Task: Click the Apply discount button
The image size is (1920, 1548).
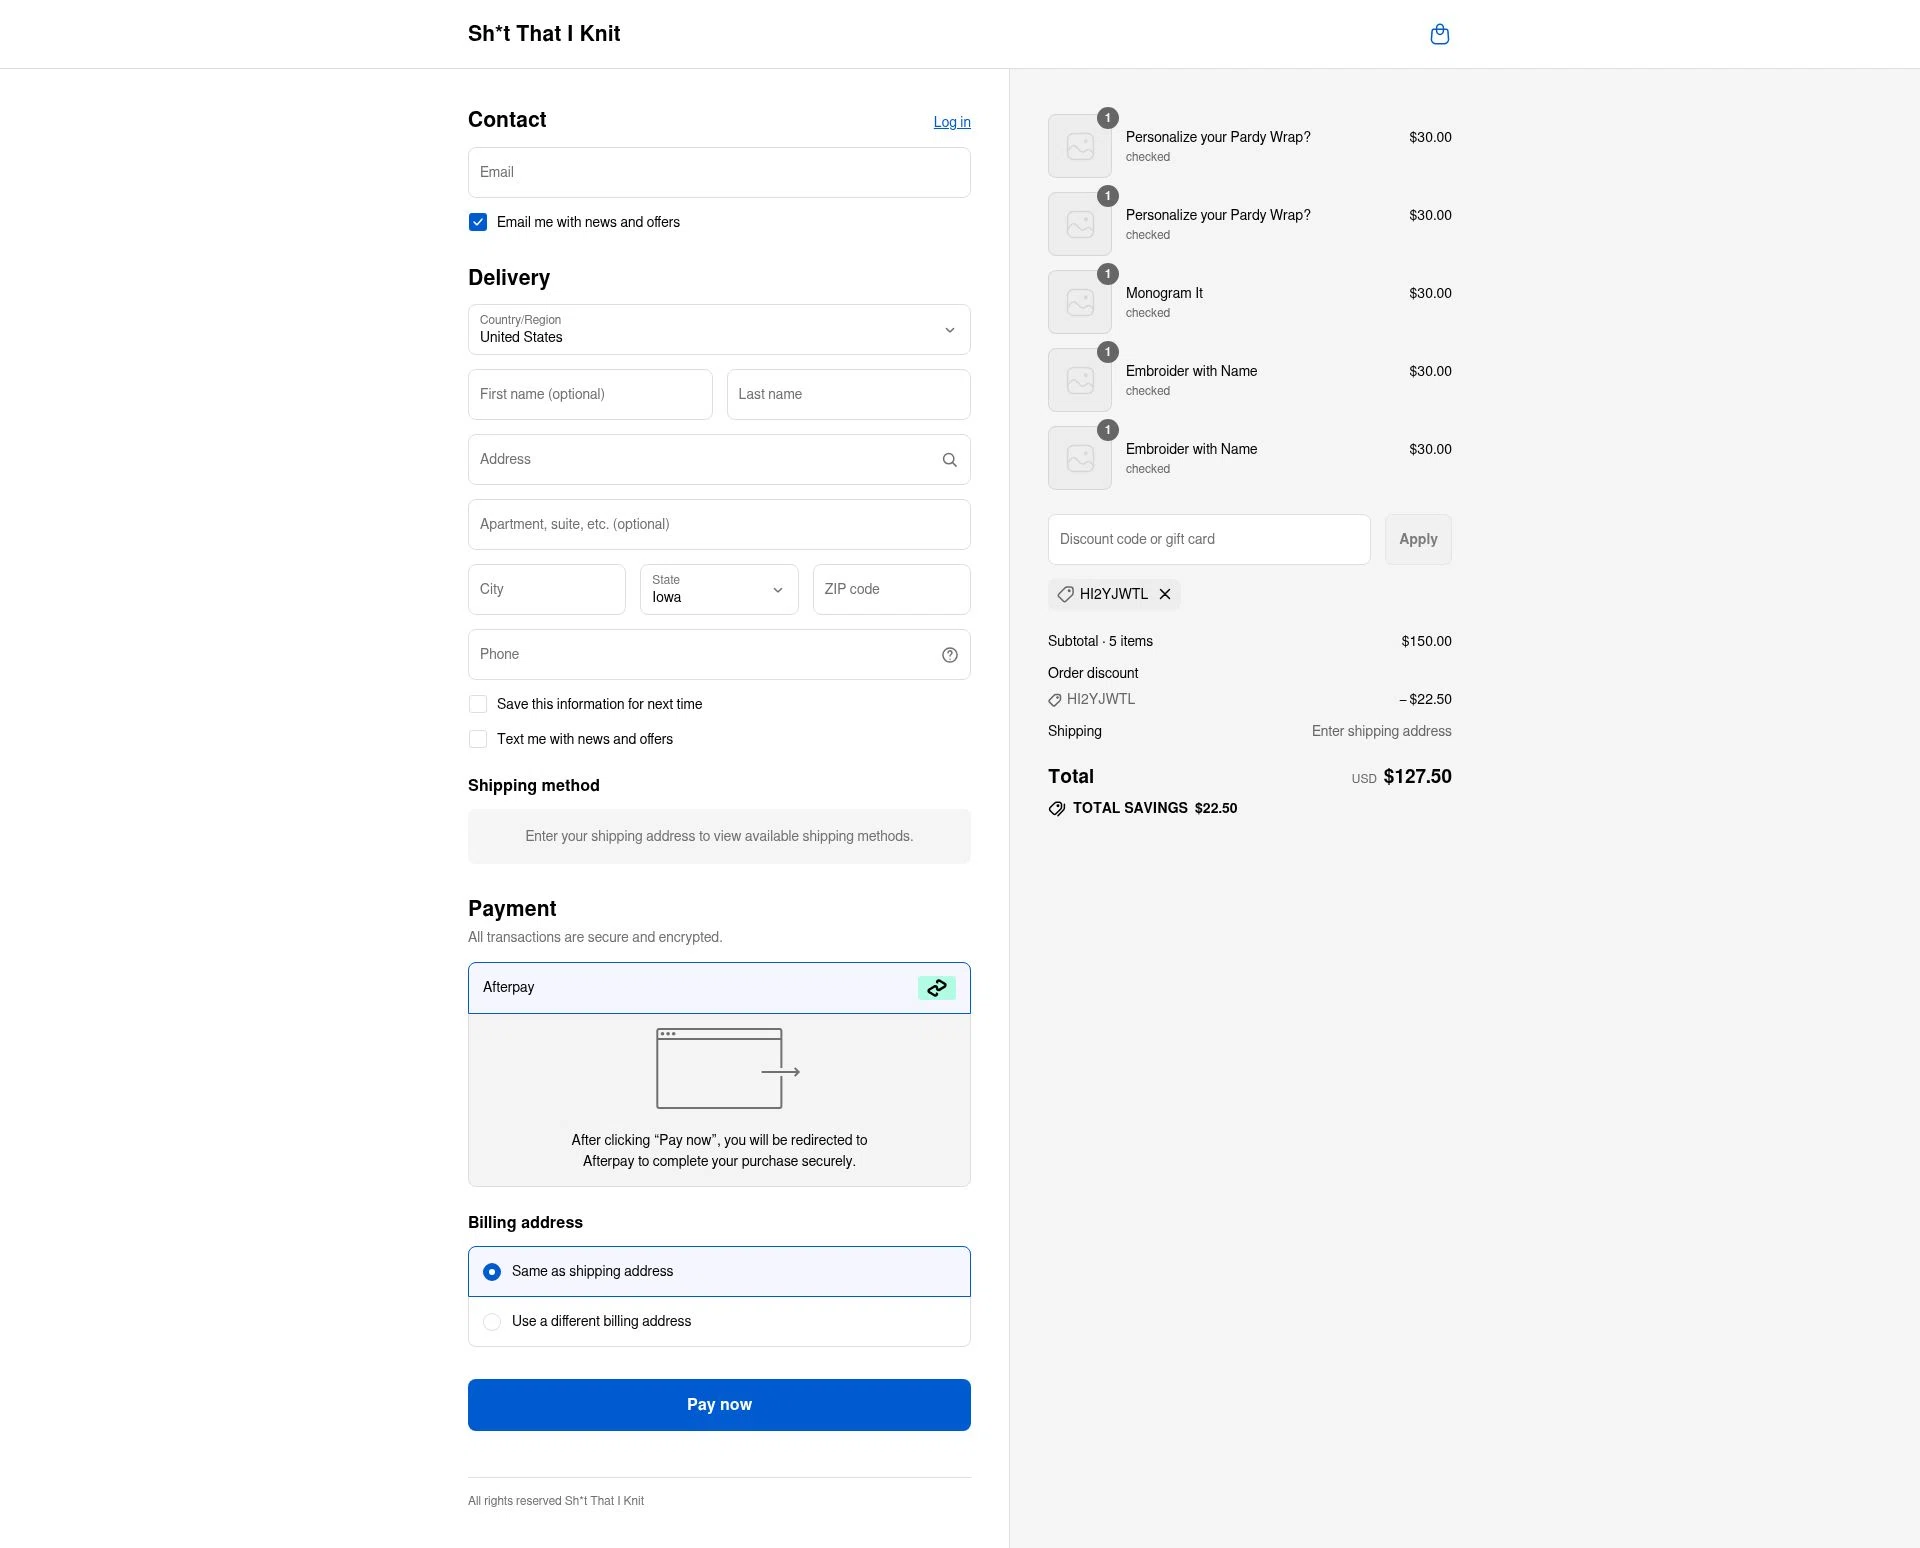Action: pos(1418,539)
